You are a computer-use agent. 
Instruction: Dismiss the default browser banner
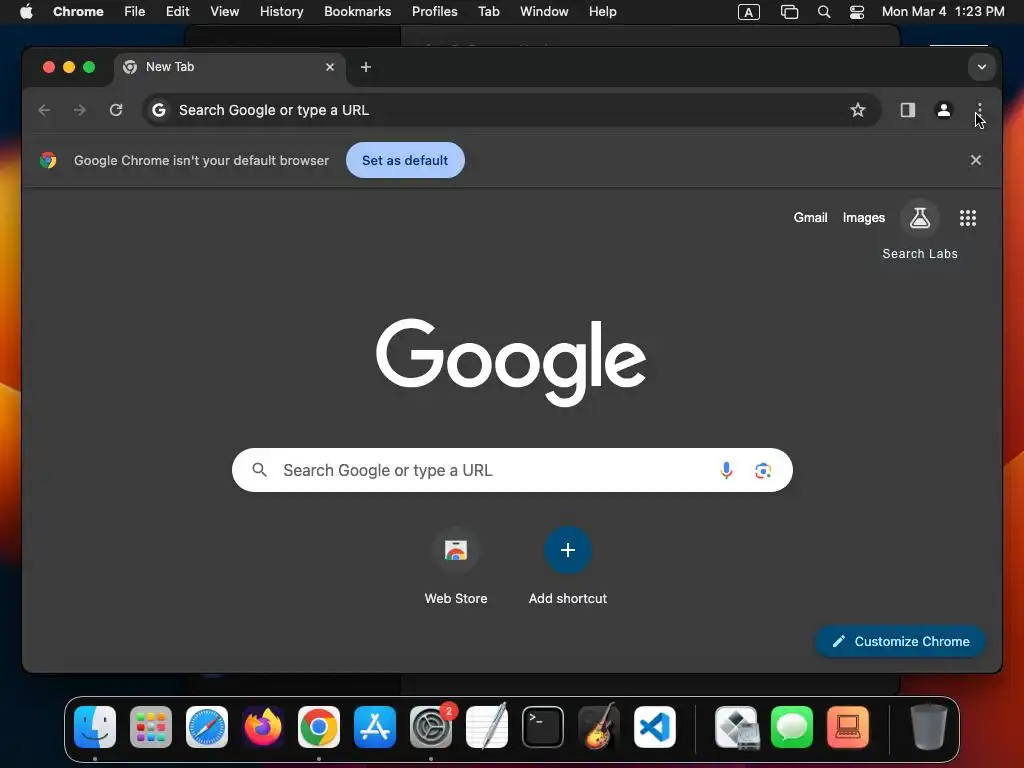coord(975,160)
